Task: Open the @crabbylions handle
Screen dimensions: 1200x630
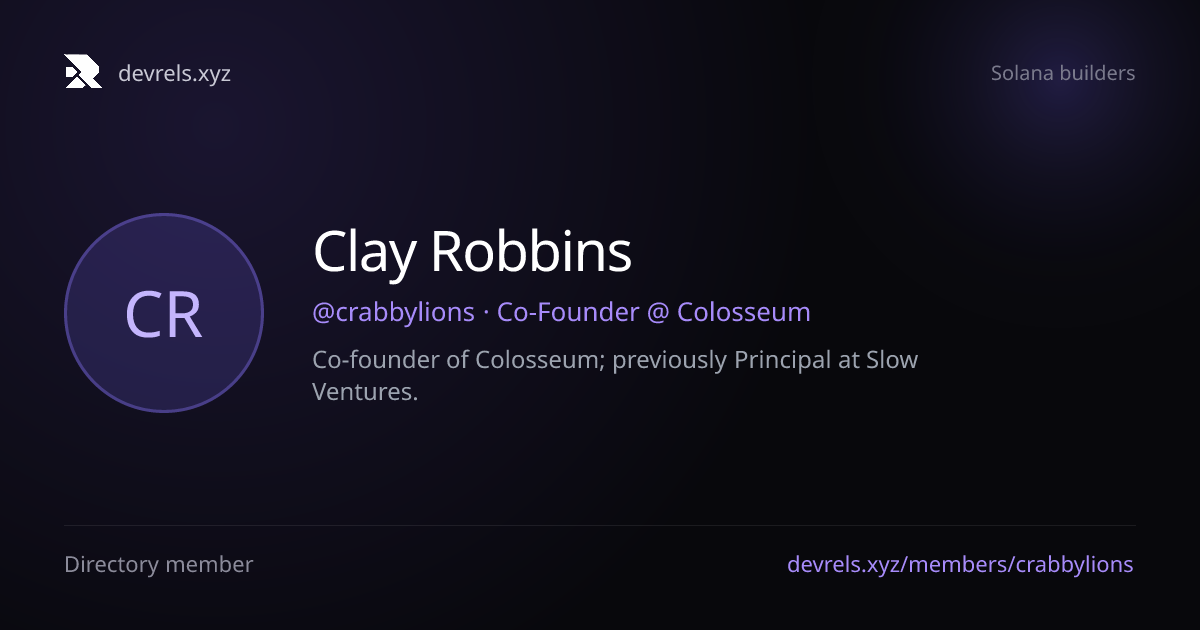Action: [394, 312]
